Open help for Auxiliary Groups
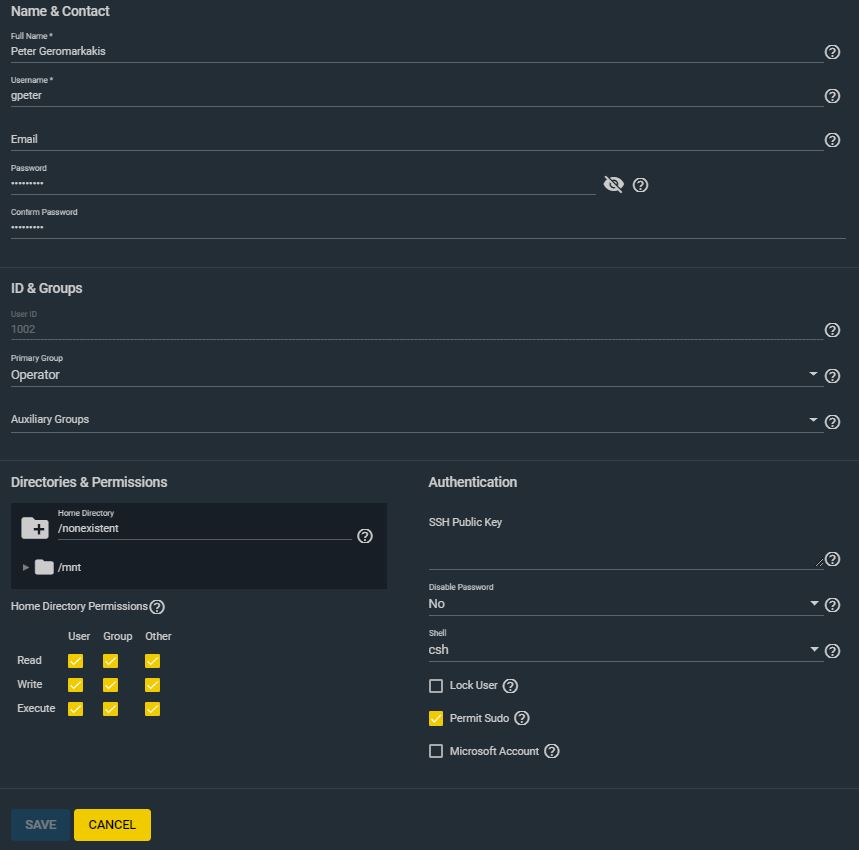Viewport: 859px width, 850px height. click(832, 422)
